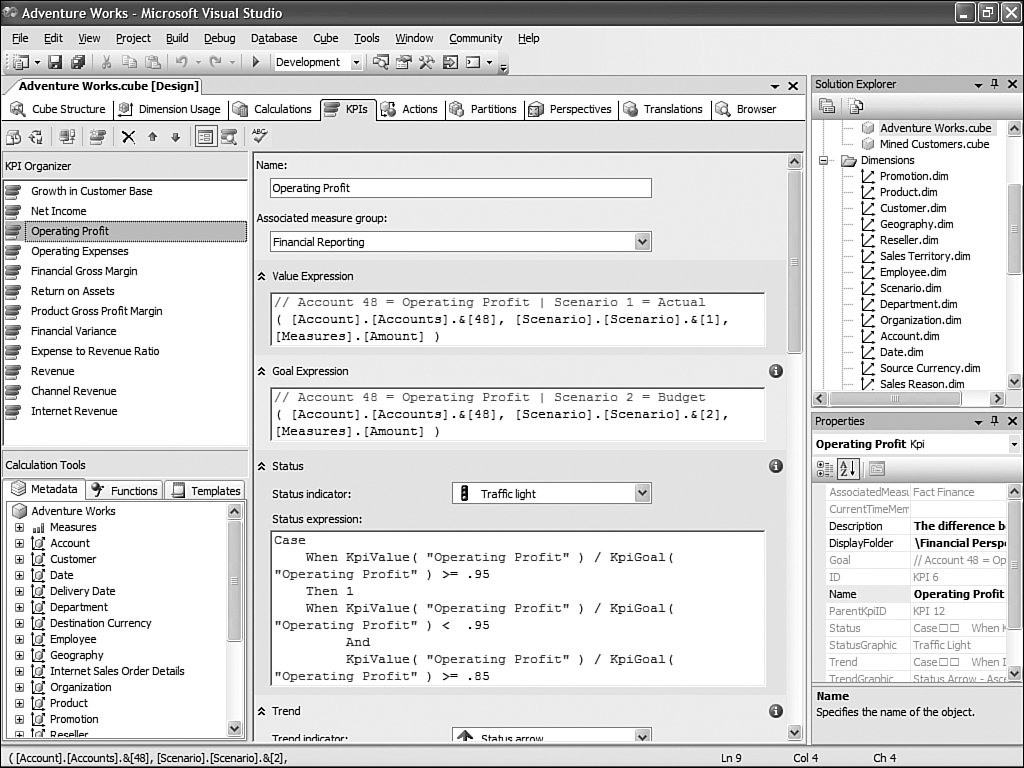1024x768 pixels.
Task: Click the Properties Categorized view icon
Action: [x=825, y=469]
